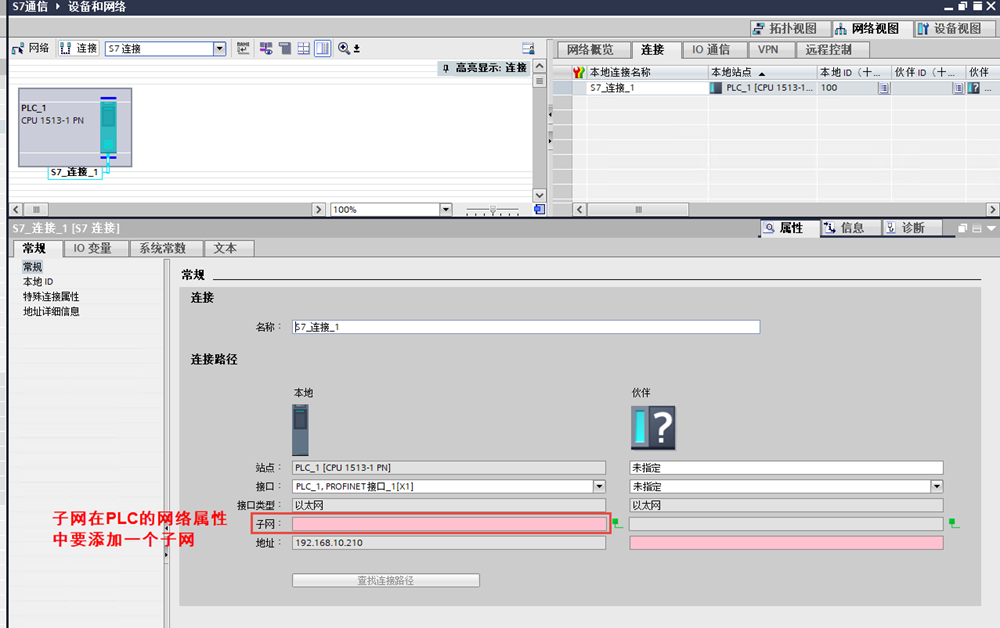Select 特殊连接属性 in the left navigation
This screenshot has height=628, width=1000.
(51, 297)
